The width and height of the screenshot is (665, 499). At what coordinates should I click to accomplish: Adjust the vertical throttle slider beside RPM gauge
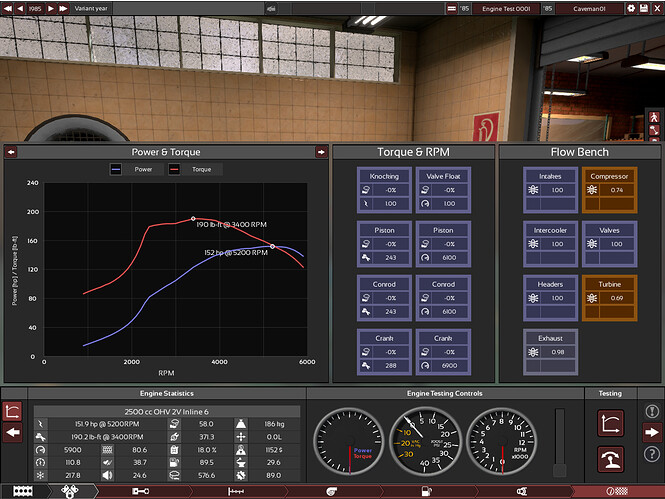pos(560,435)
